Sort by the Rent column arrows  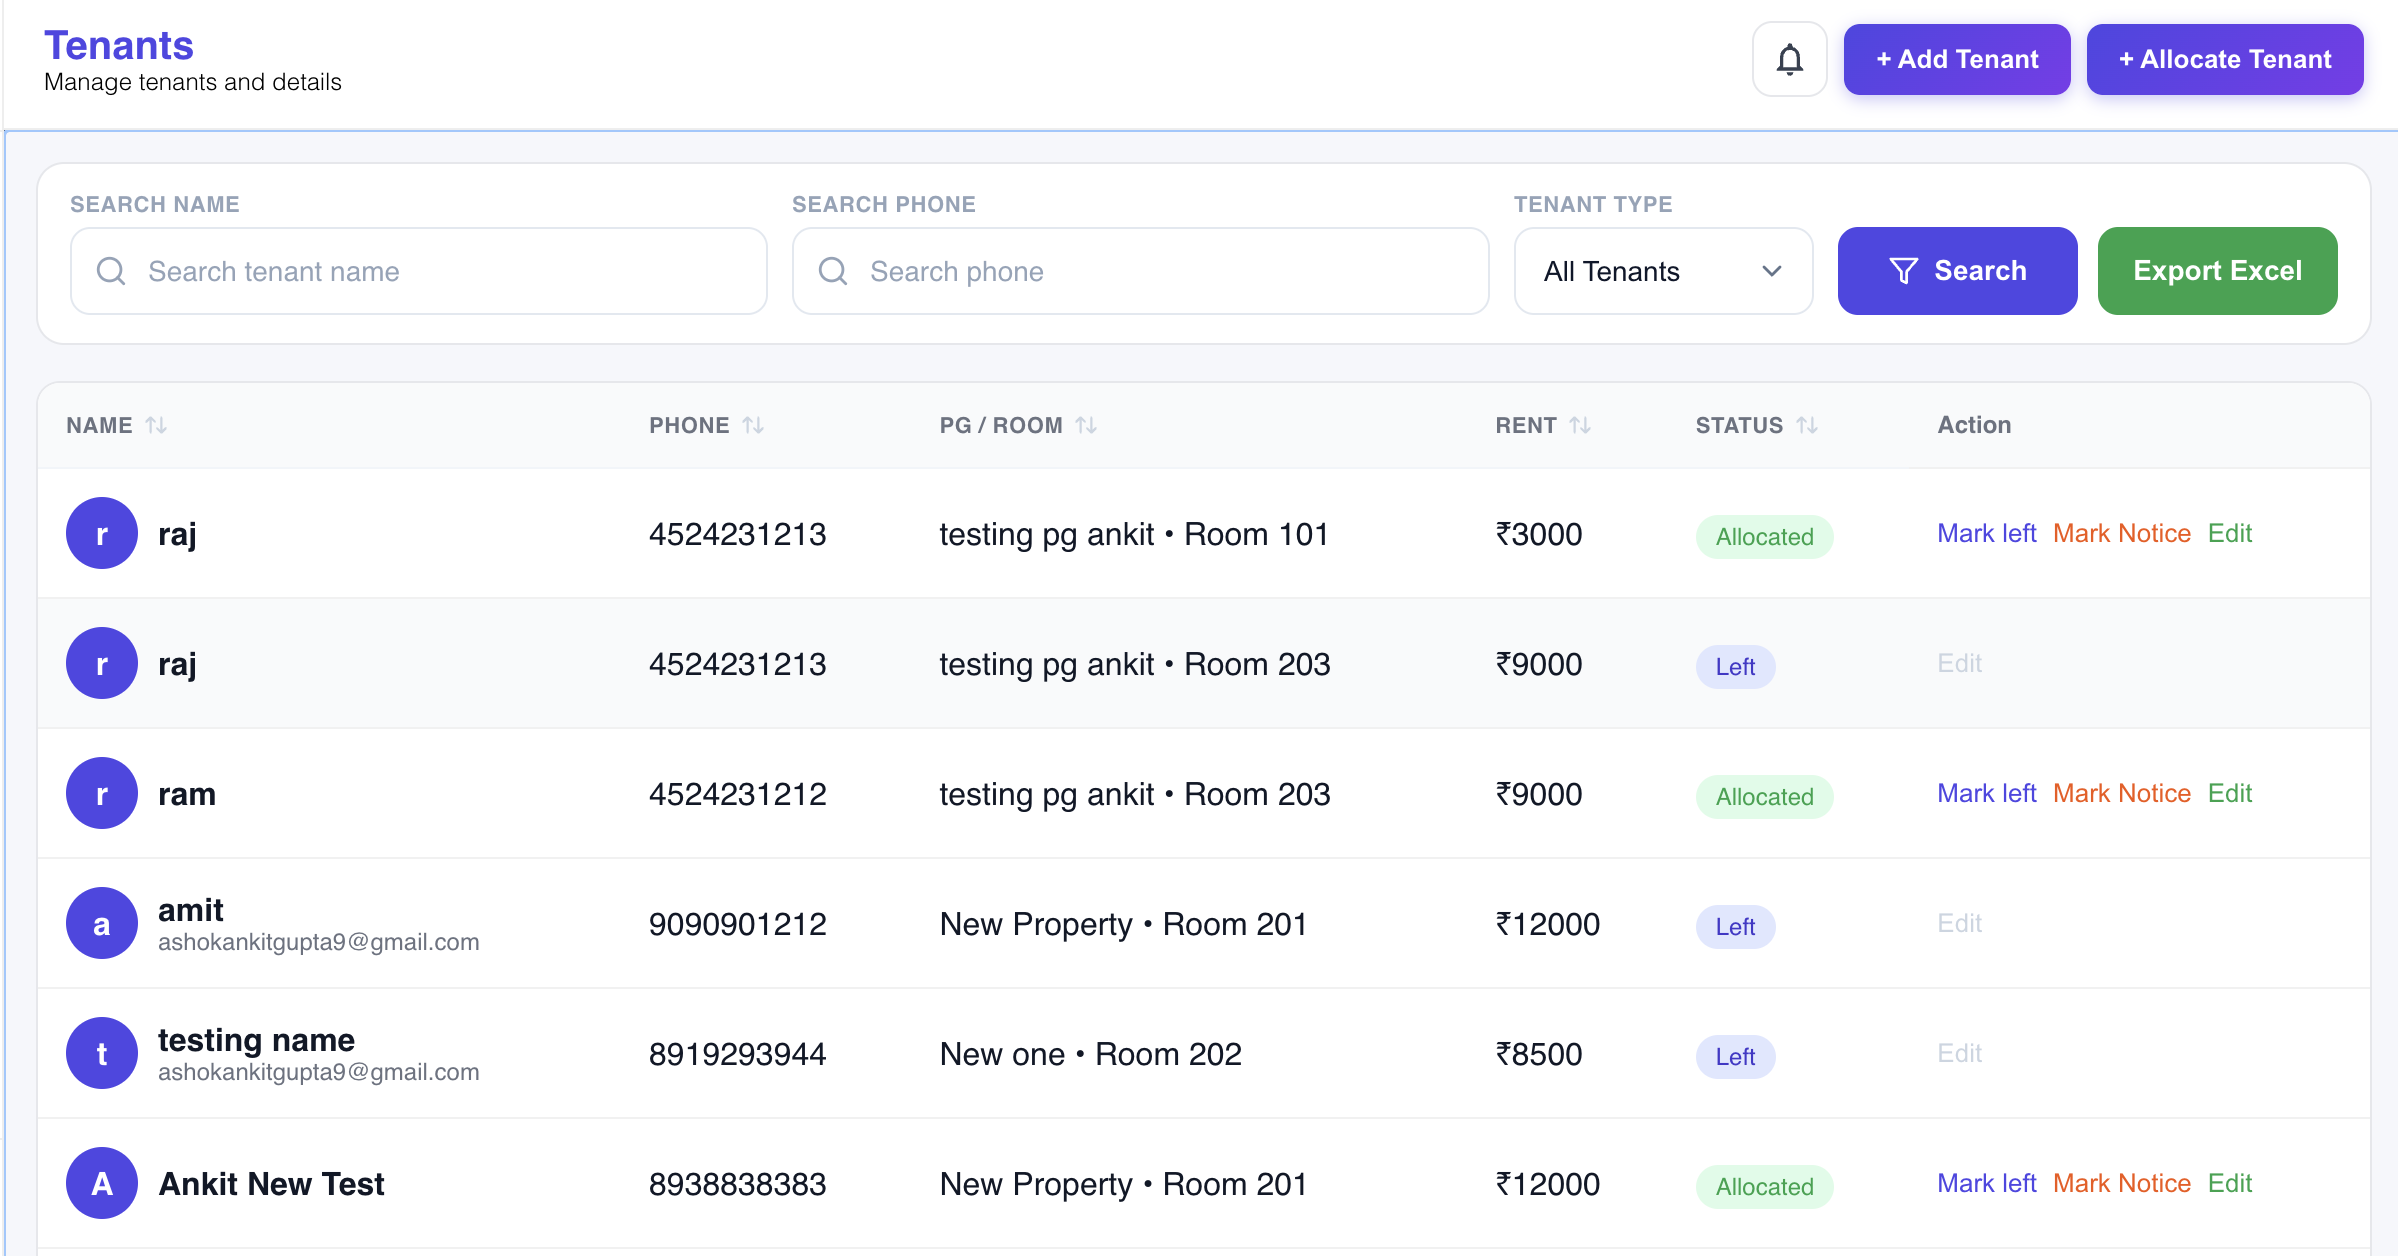click(1580, 425)
